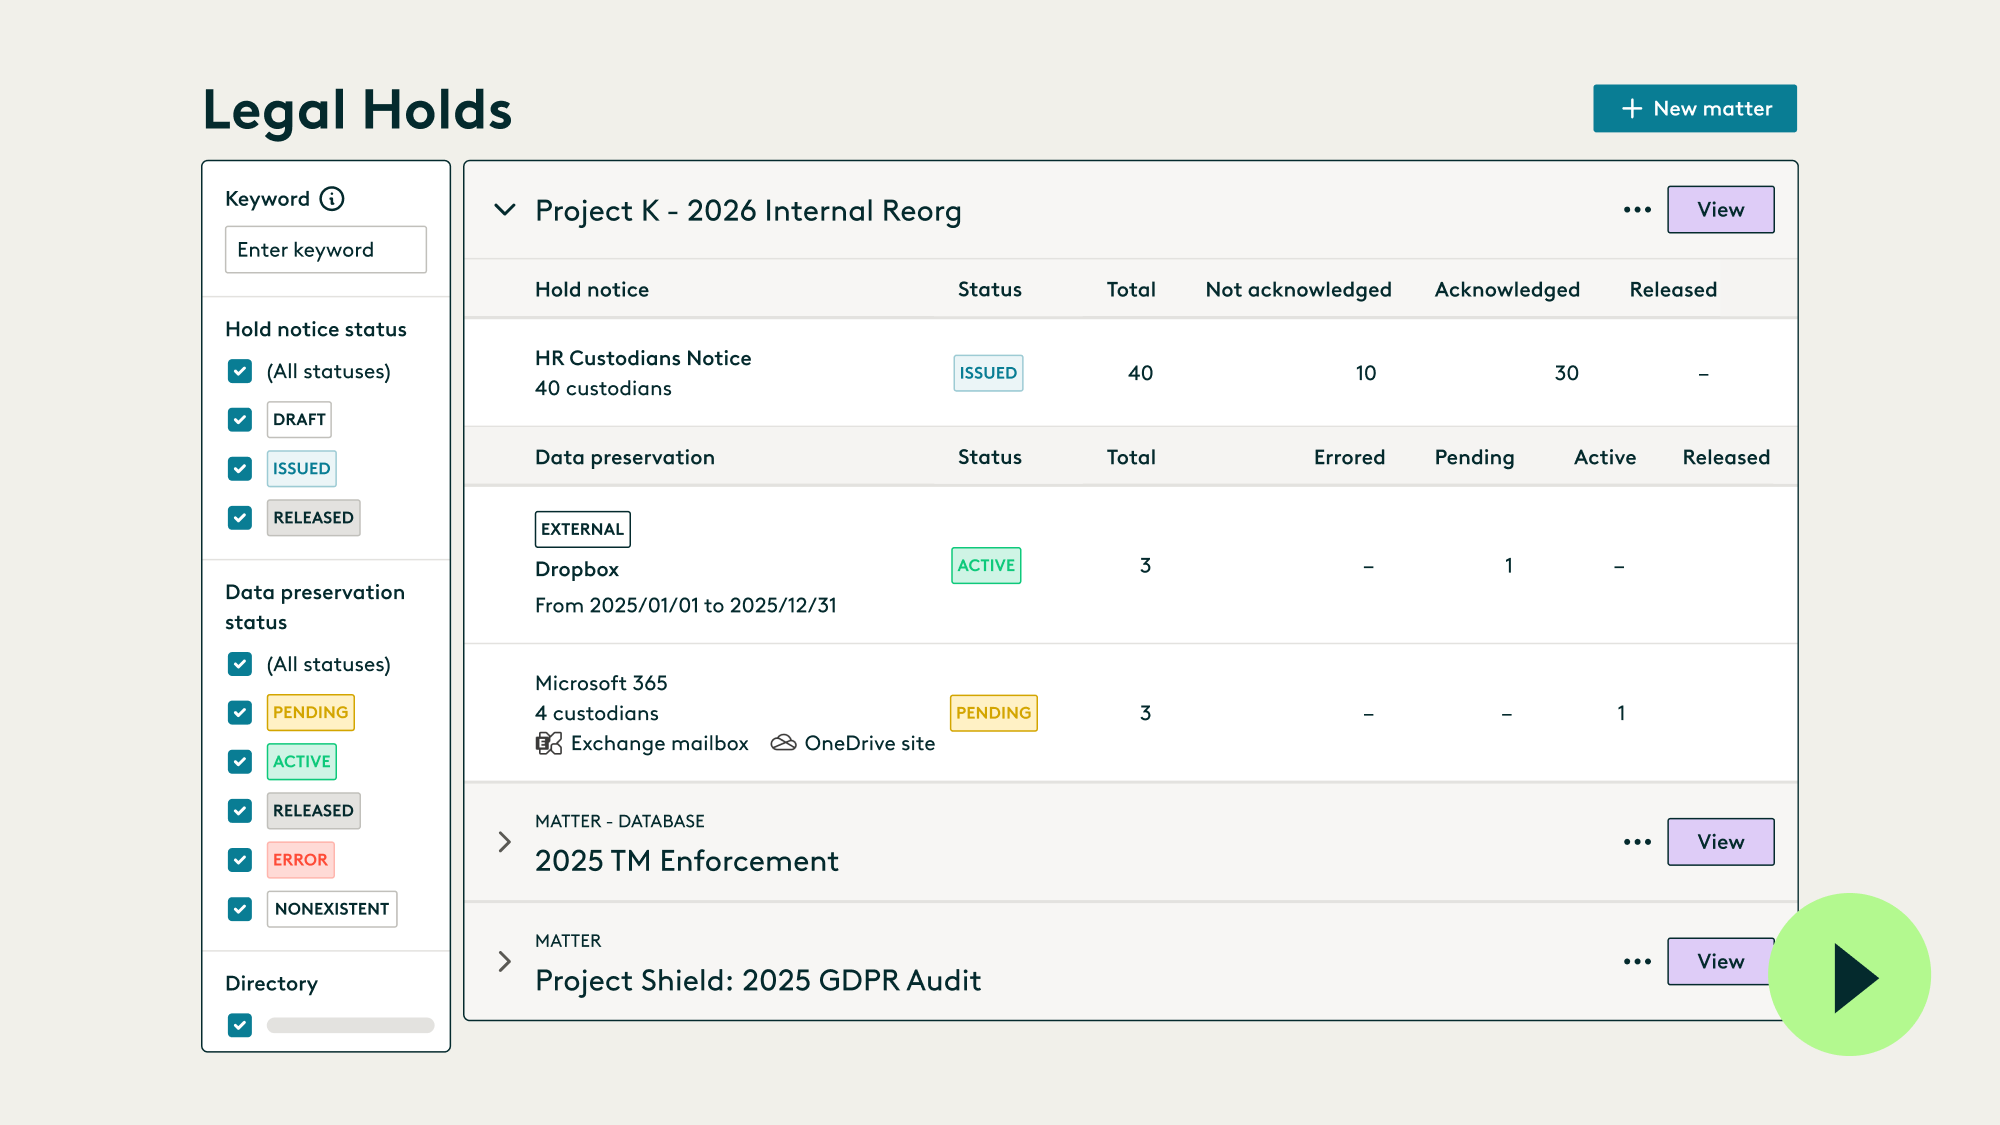Click the Acknowledged column header
This screenshot has width=2000, height=1125.
click(x=1507, y=290)
